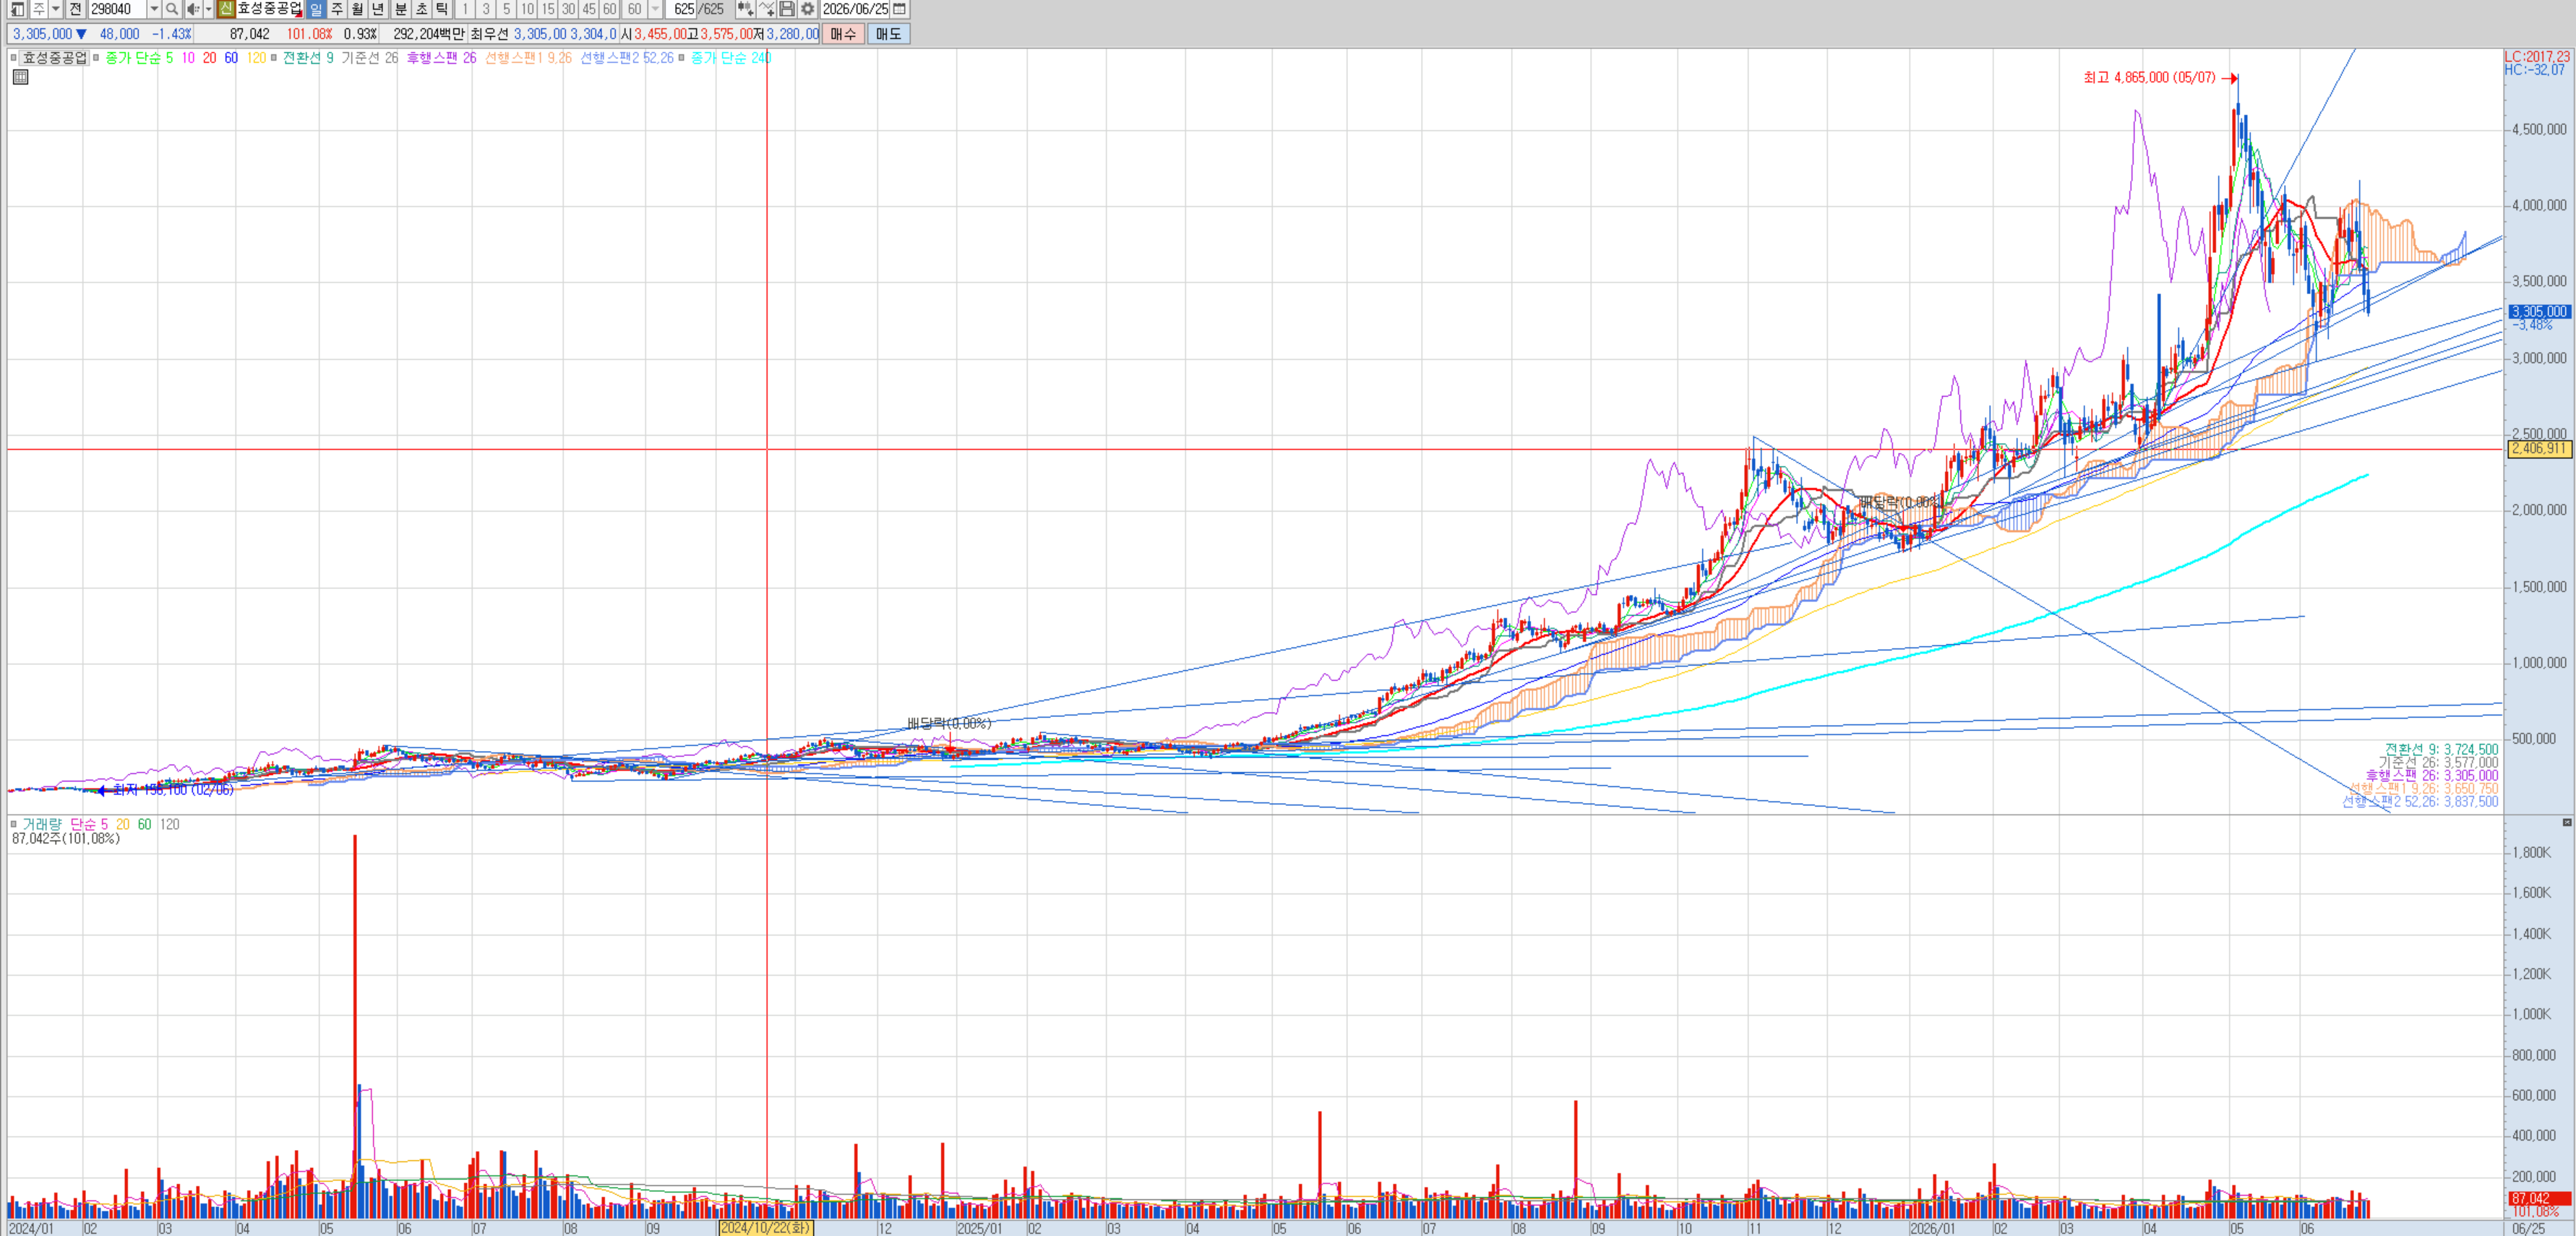Click the blue 60 moving average legend
2576x1236 pixels.
pyautogui.click(x=231, y=58)
